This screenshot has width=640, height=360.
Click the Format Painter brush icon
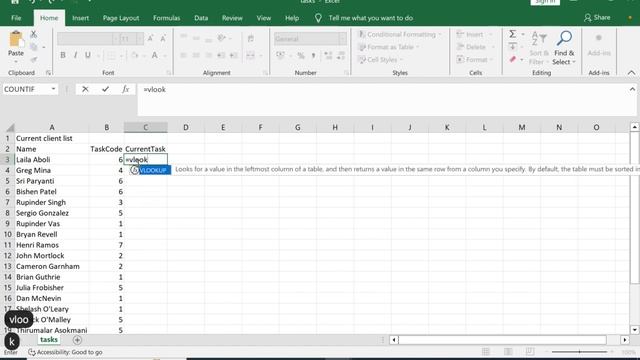point(33,60)
